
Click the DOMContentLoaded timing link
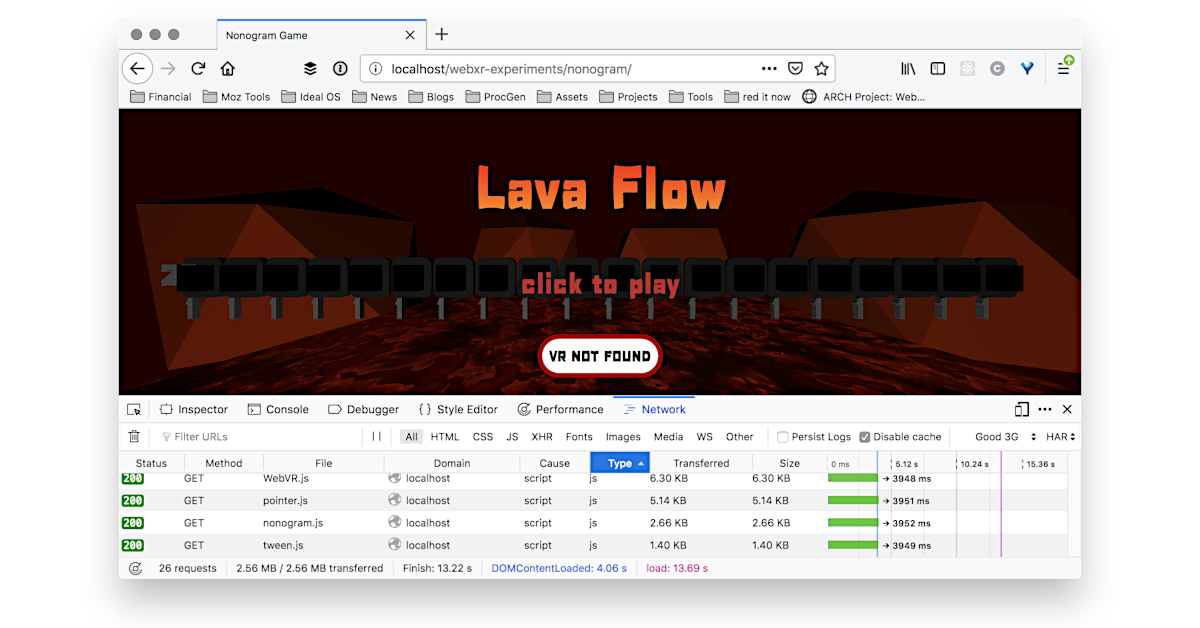click(558, 567)
